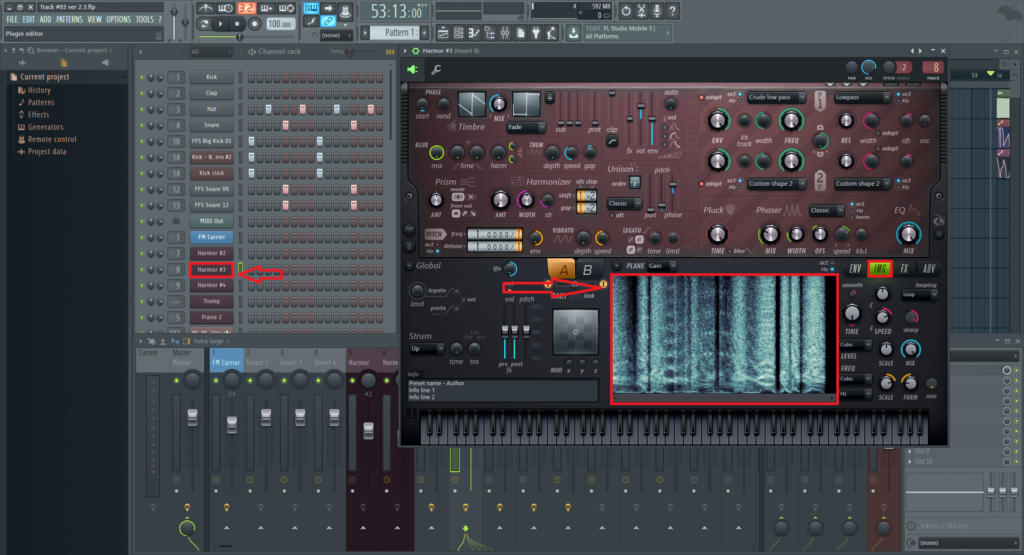Select part A tab in Harmor
The width and height of the screenshot is (1024, 555).
(x=562, y=270)
